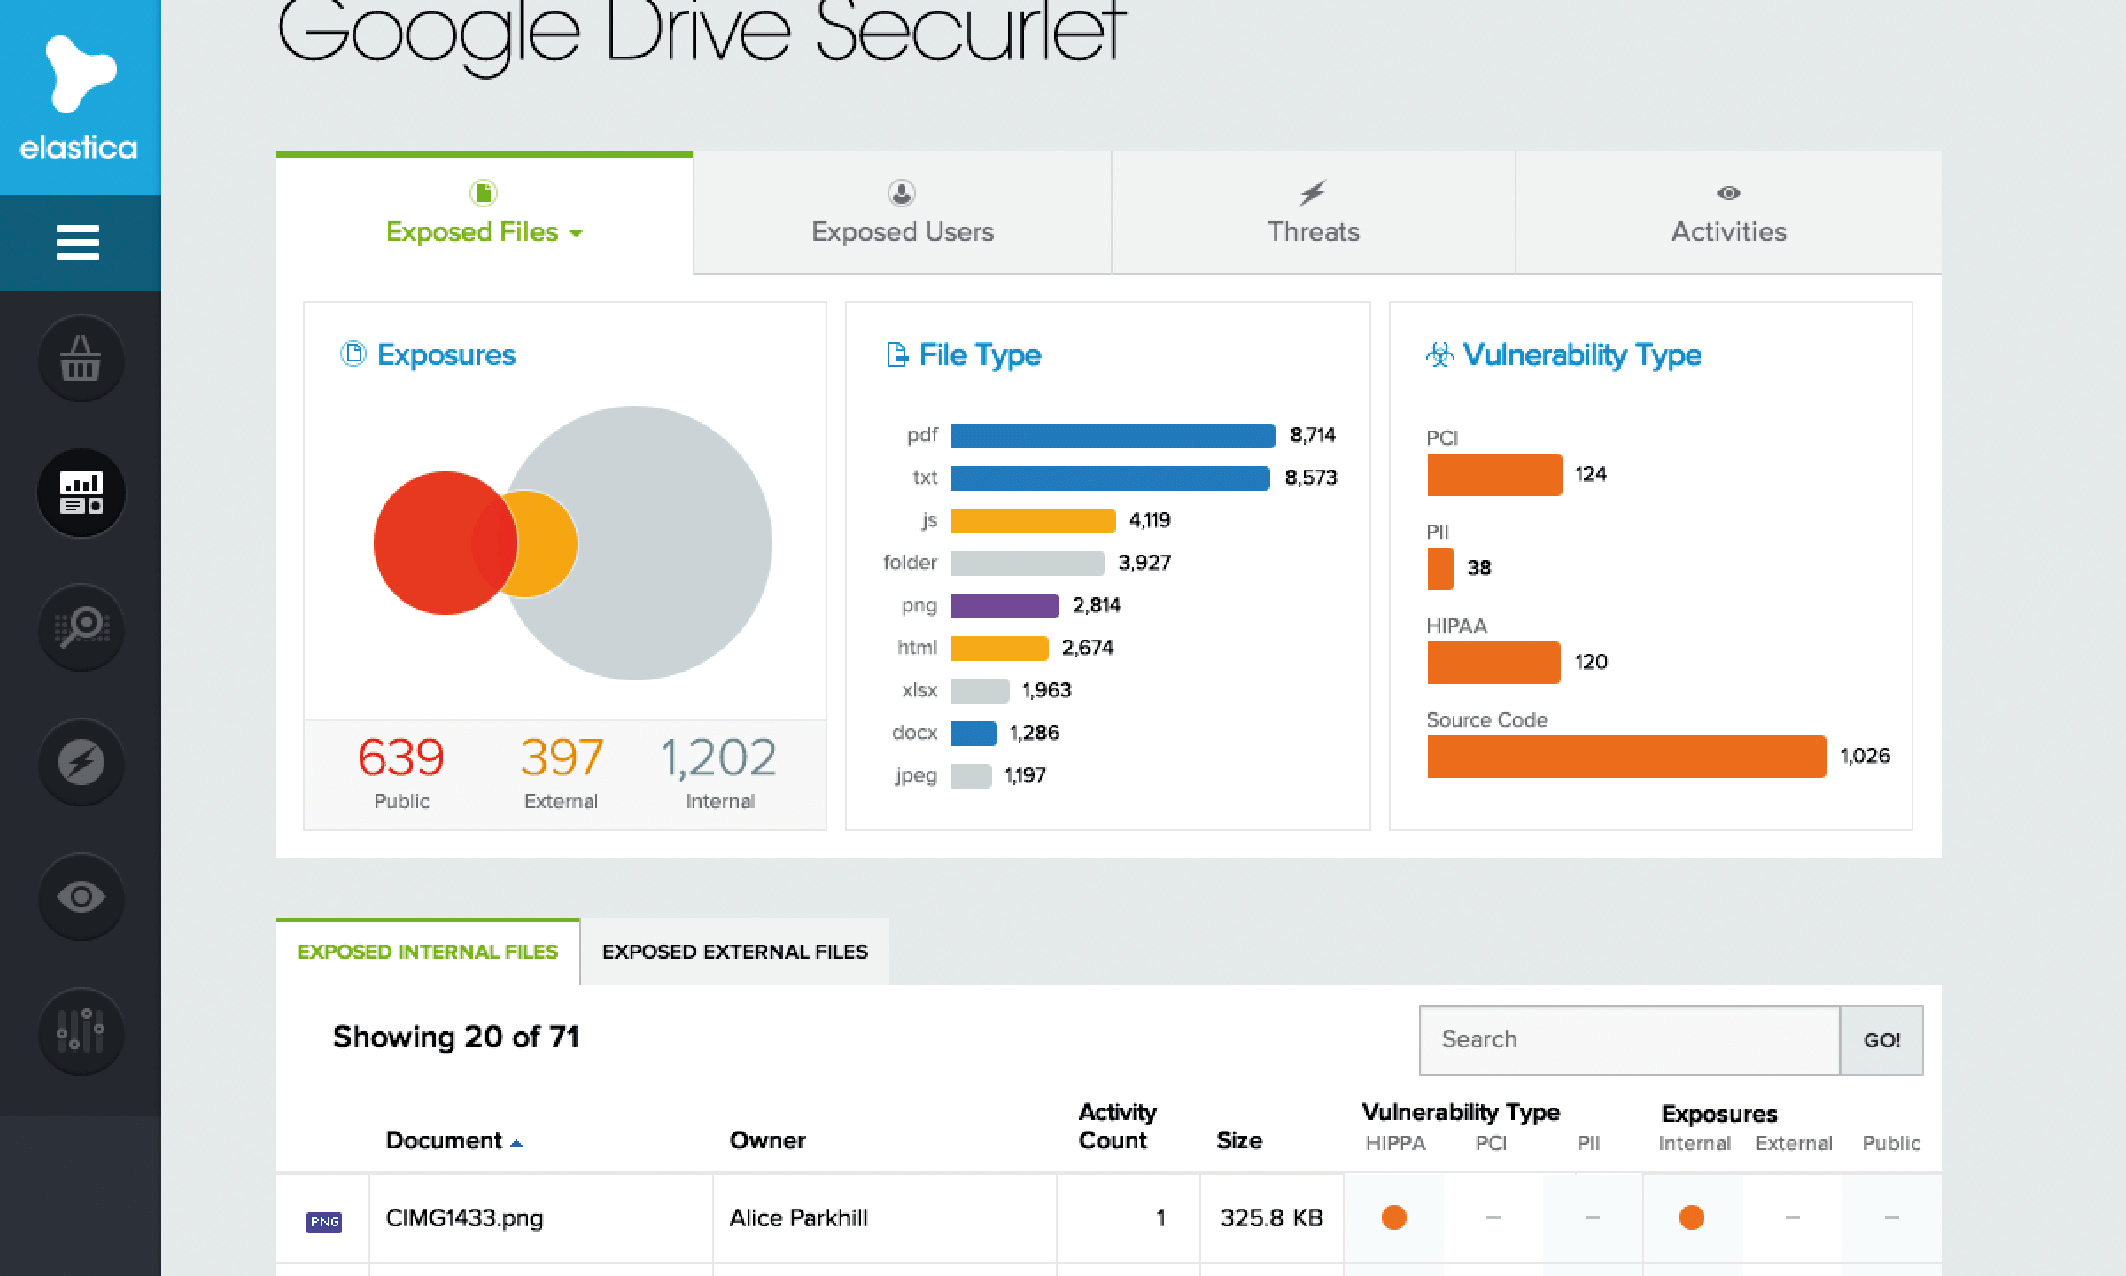2126x1276 pixels.
Task: Click the 325.8 KB size cell
Action: (1271, 1218)
